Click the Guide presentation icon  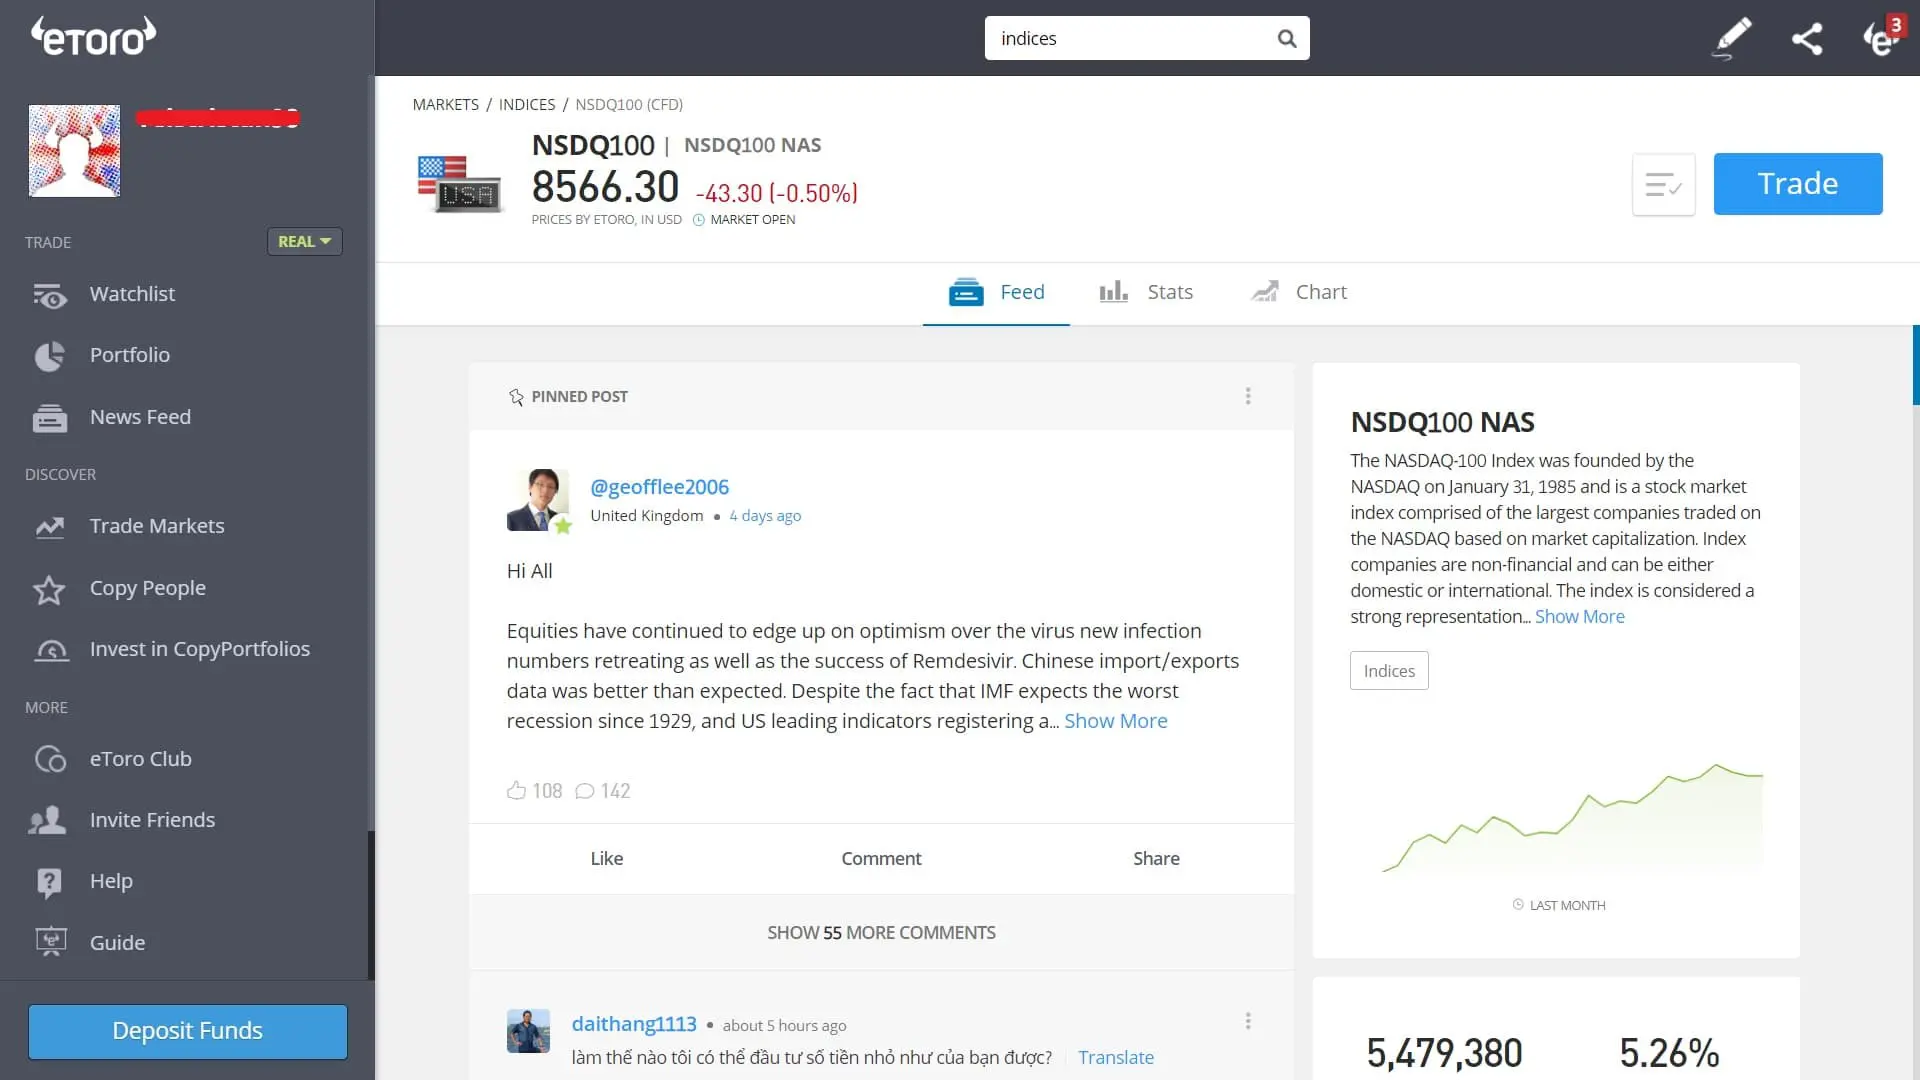[50, 942]
